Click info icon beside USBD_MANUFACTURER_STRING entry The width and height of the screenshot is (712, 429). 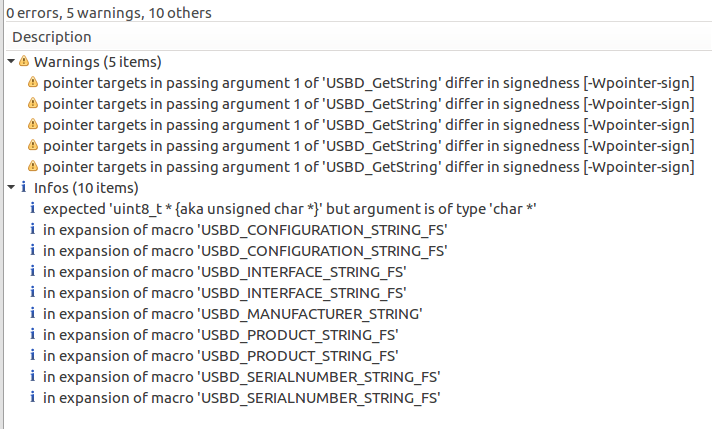[x=33, y=314]
